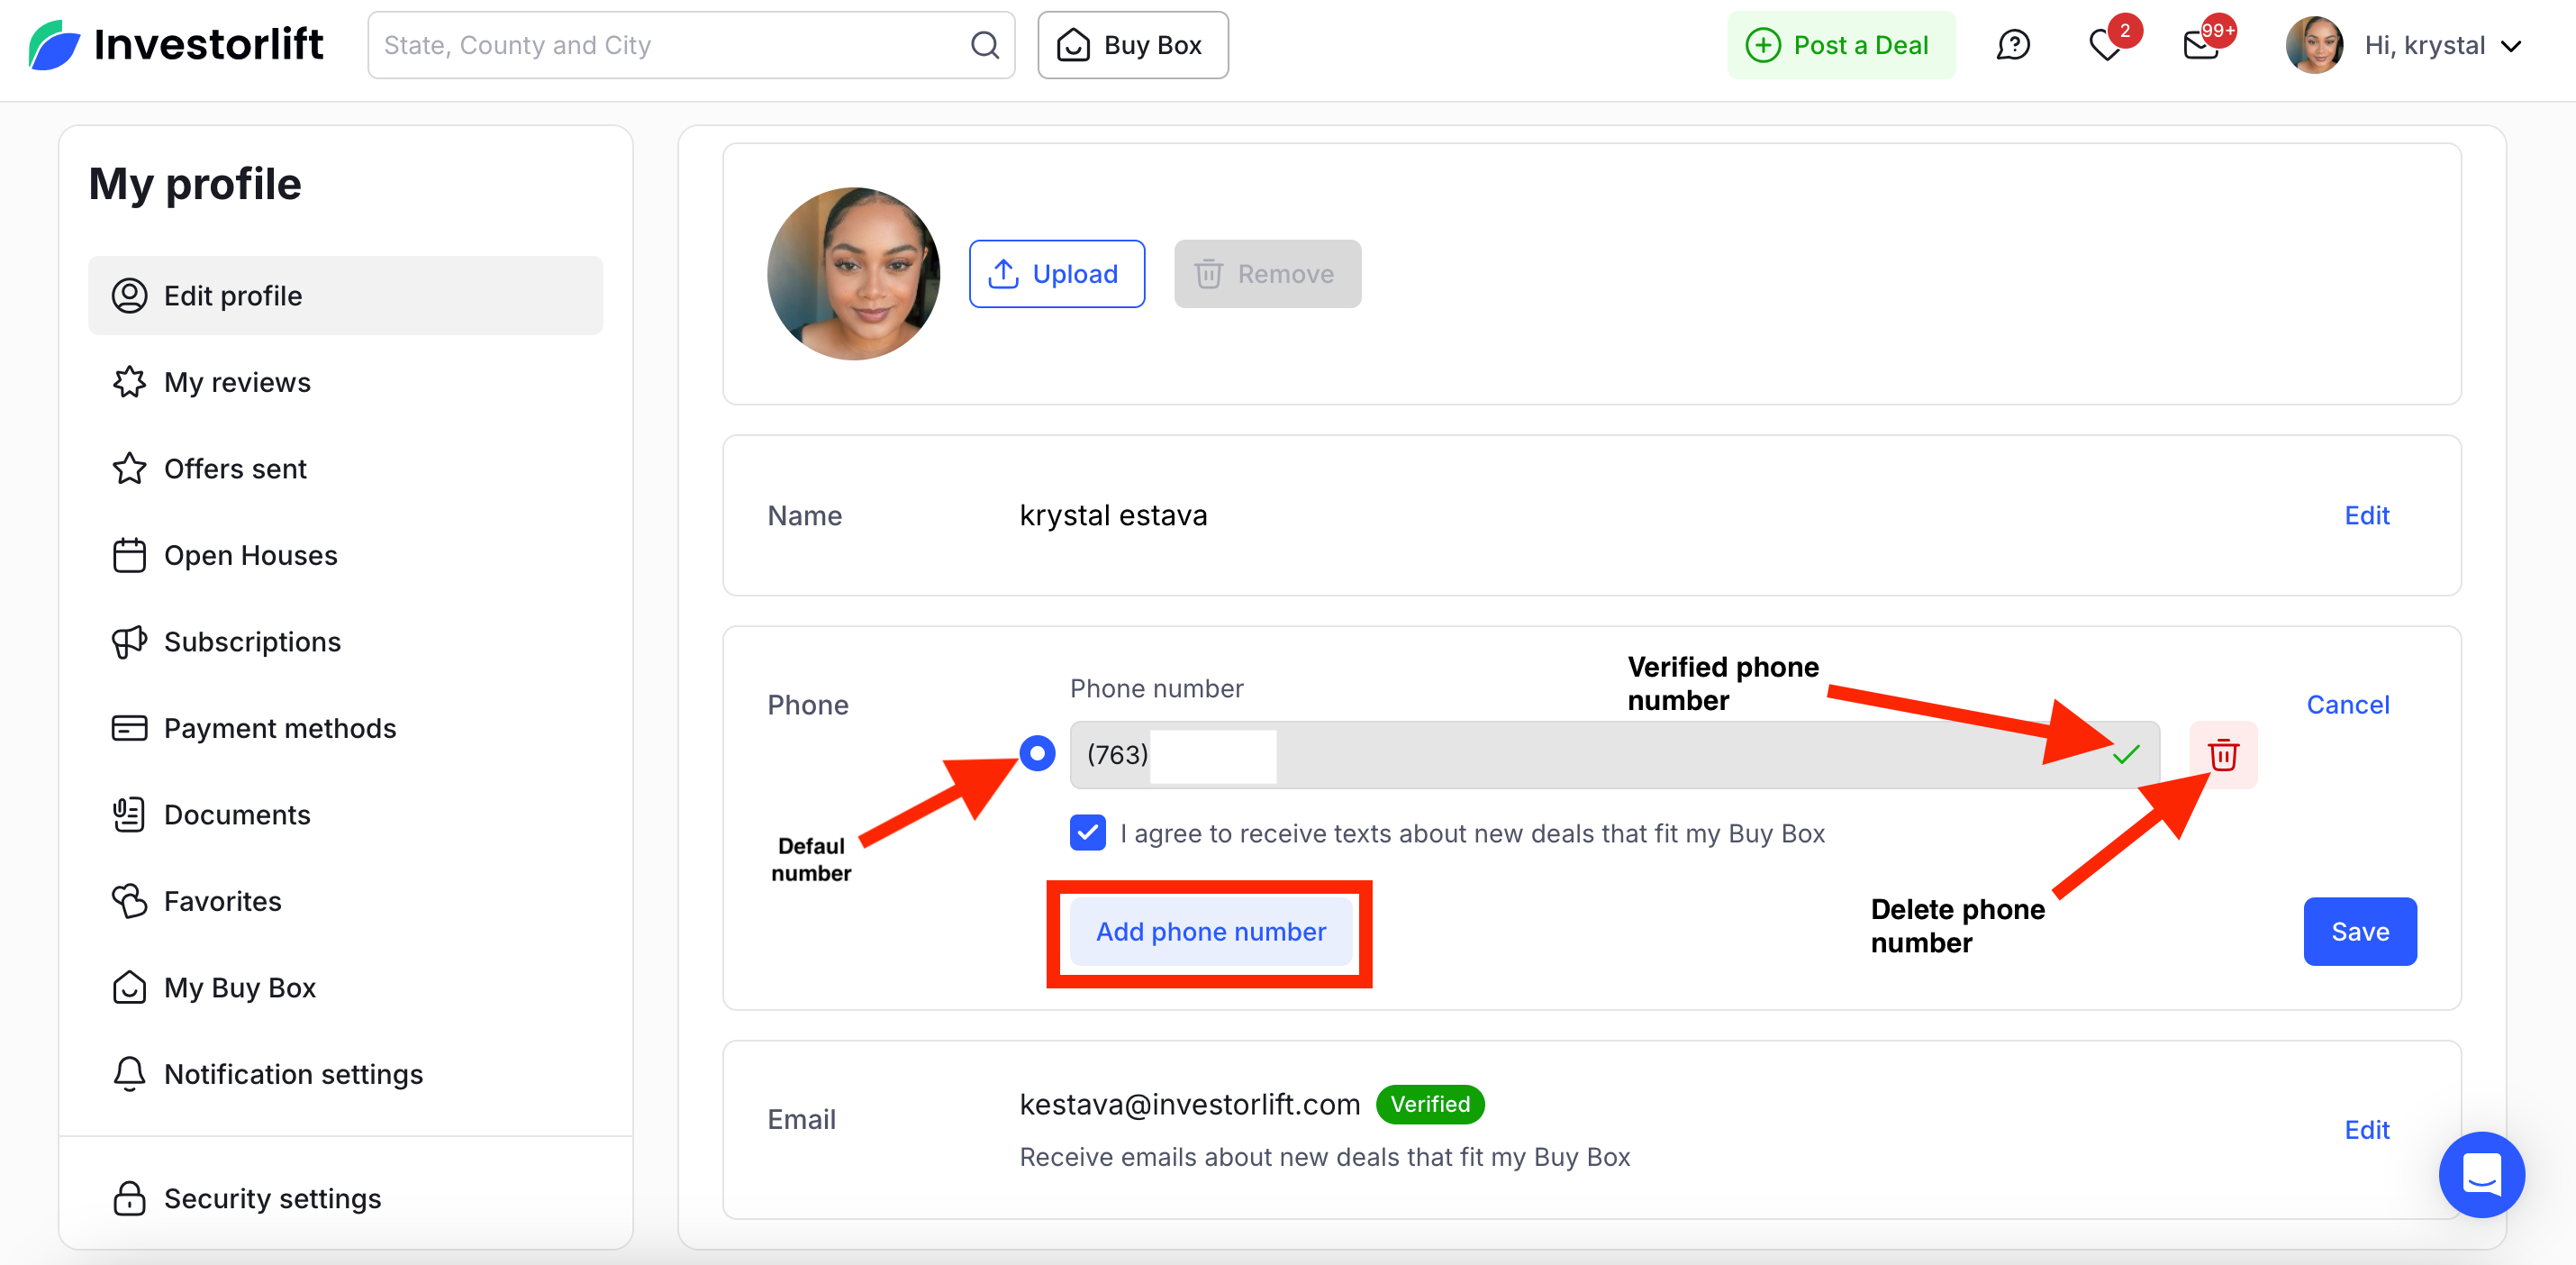Image resolution: width=2576 pixels, height=1265 pixels.
Task: Open Subscriptions page
Action: (345, 642)
